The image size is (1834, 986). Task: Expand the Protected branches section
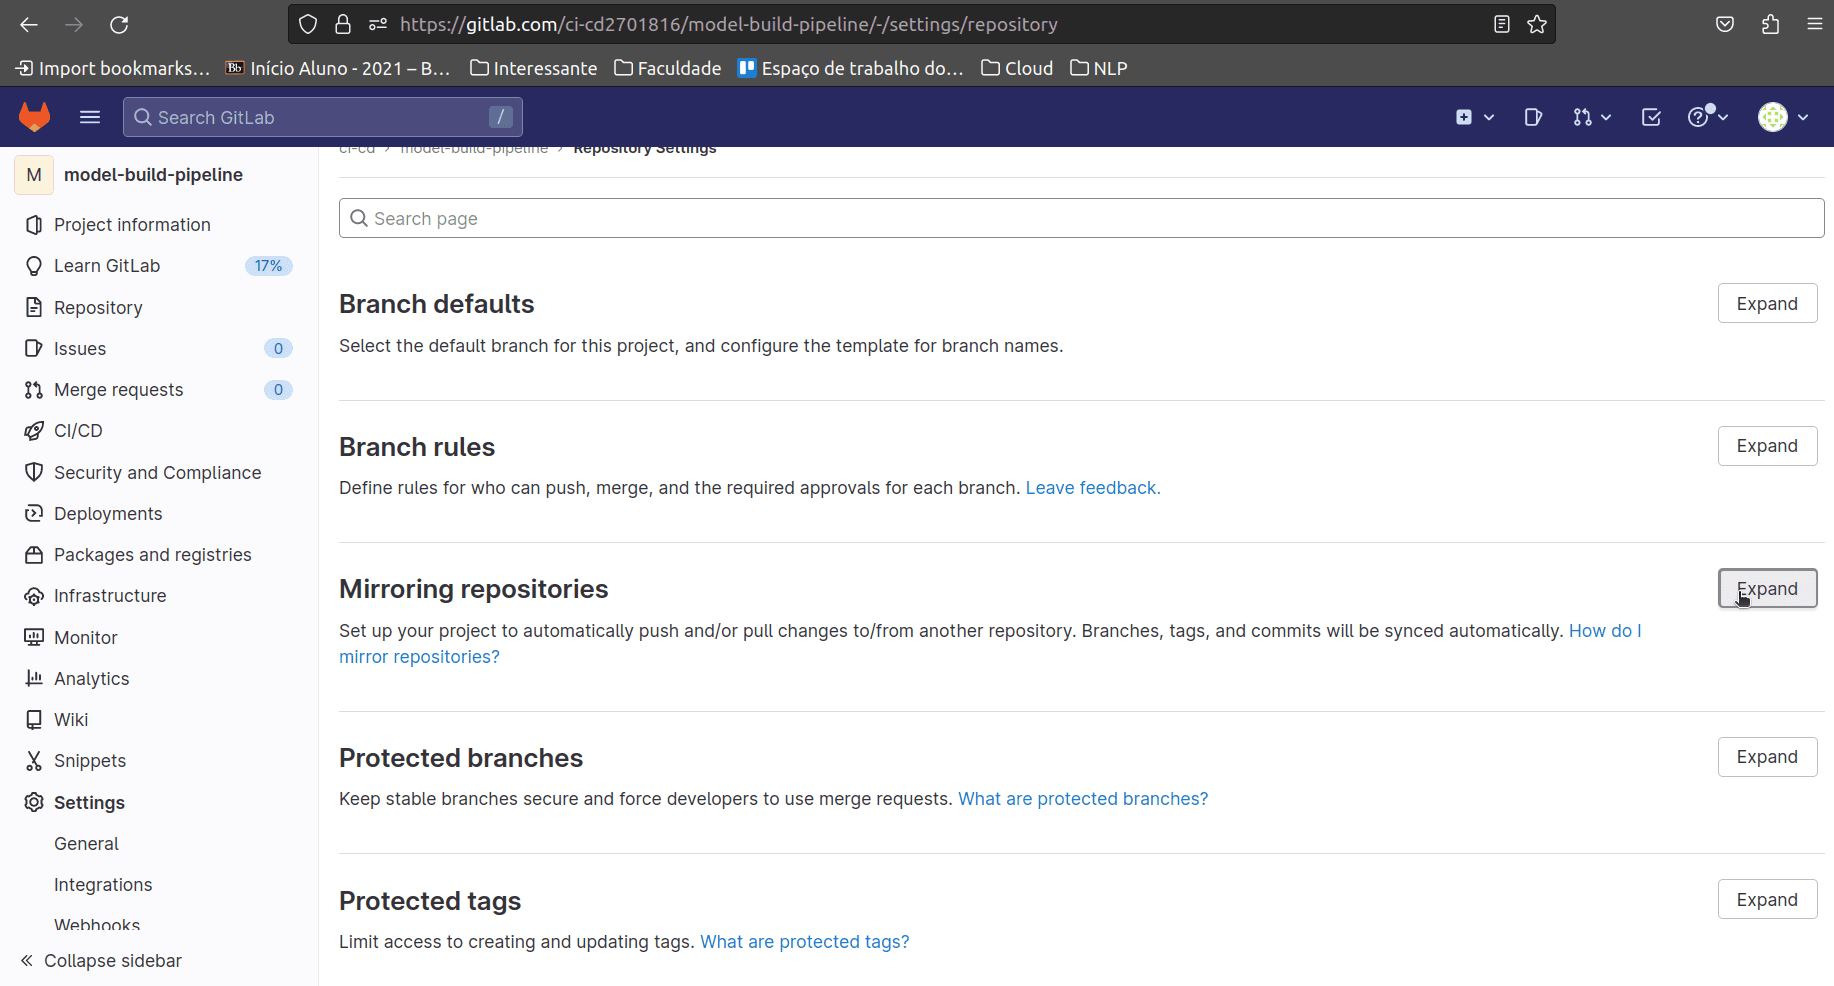pos(1767,757)
